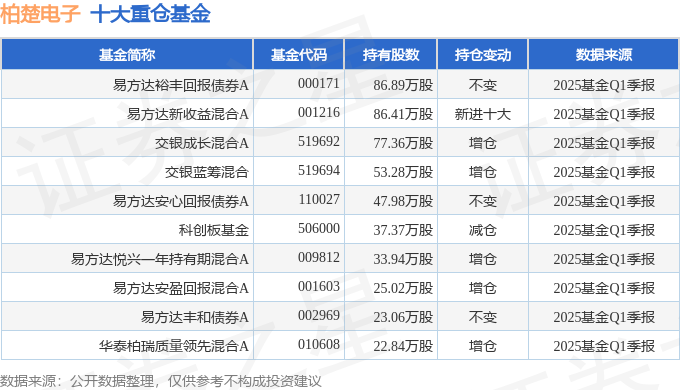Click the 十大重仓基金 heading
This screenshot has height=390, width=680.
150,13
